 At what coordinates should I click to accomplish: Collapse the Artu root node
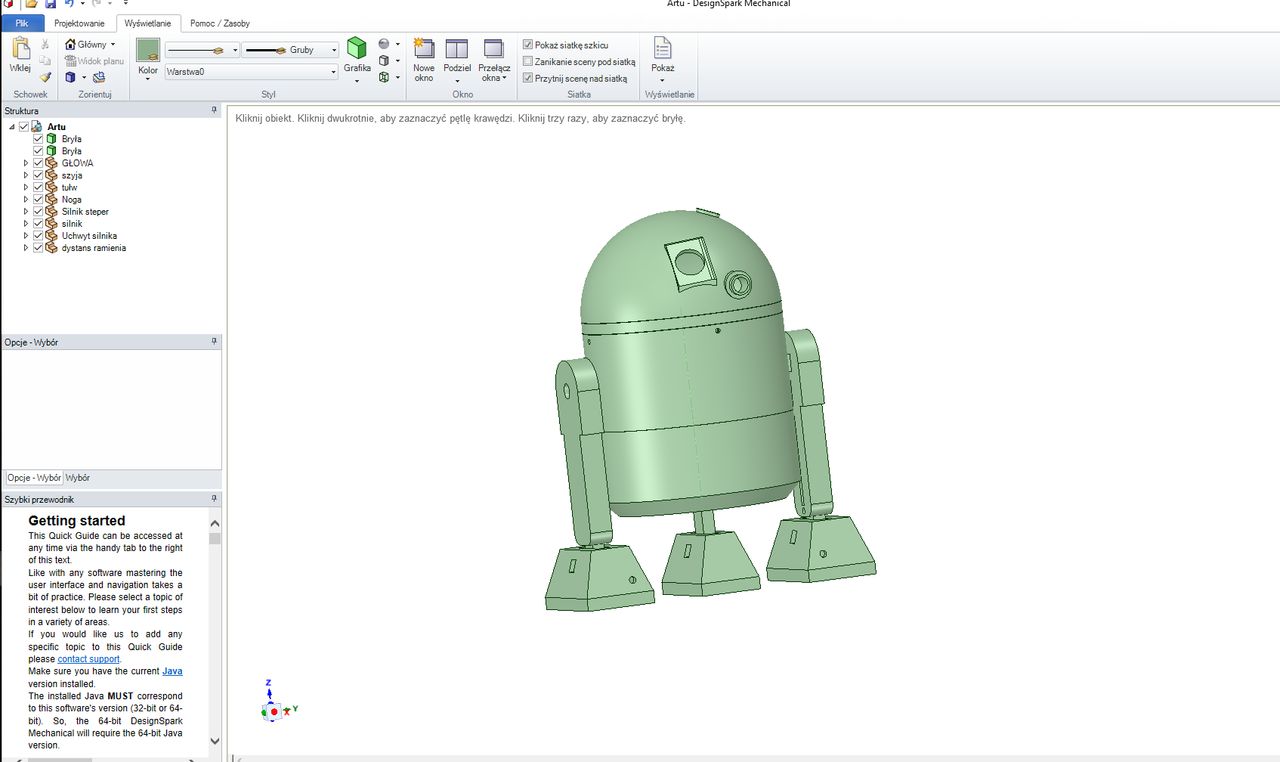12,127
